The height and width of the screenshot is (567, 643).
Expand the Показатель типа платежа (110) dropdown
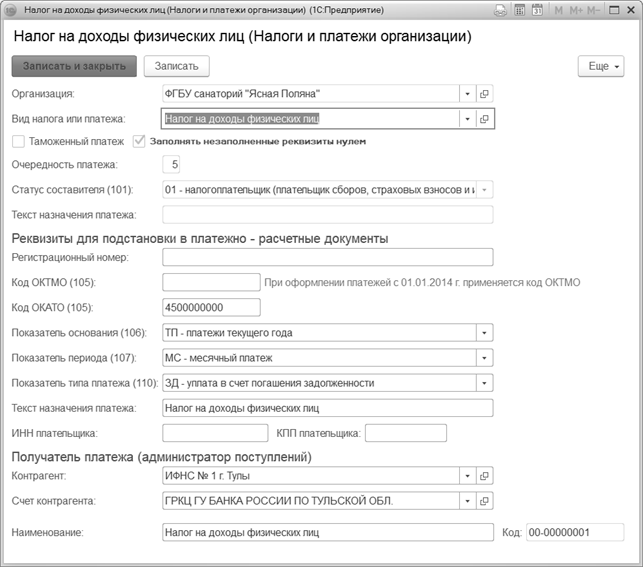484,383
